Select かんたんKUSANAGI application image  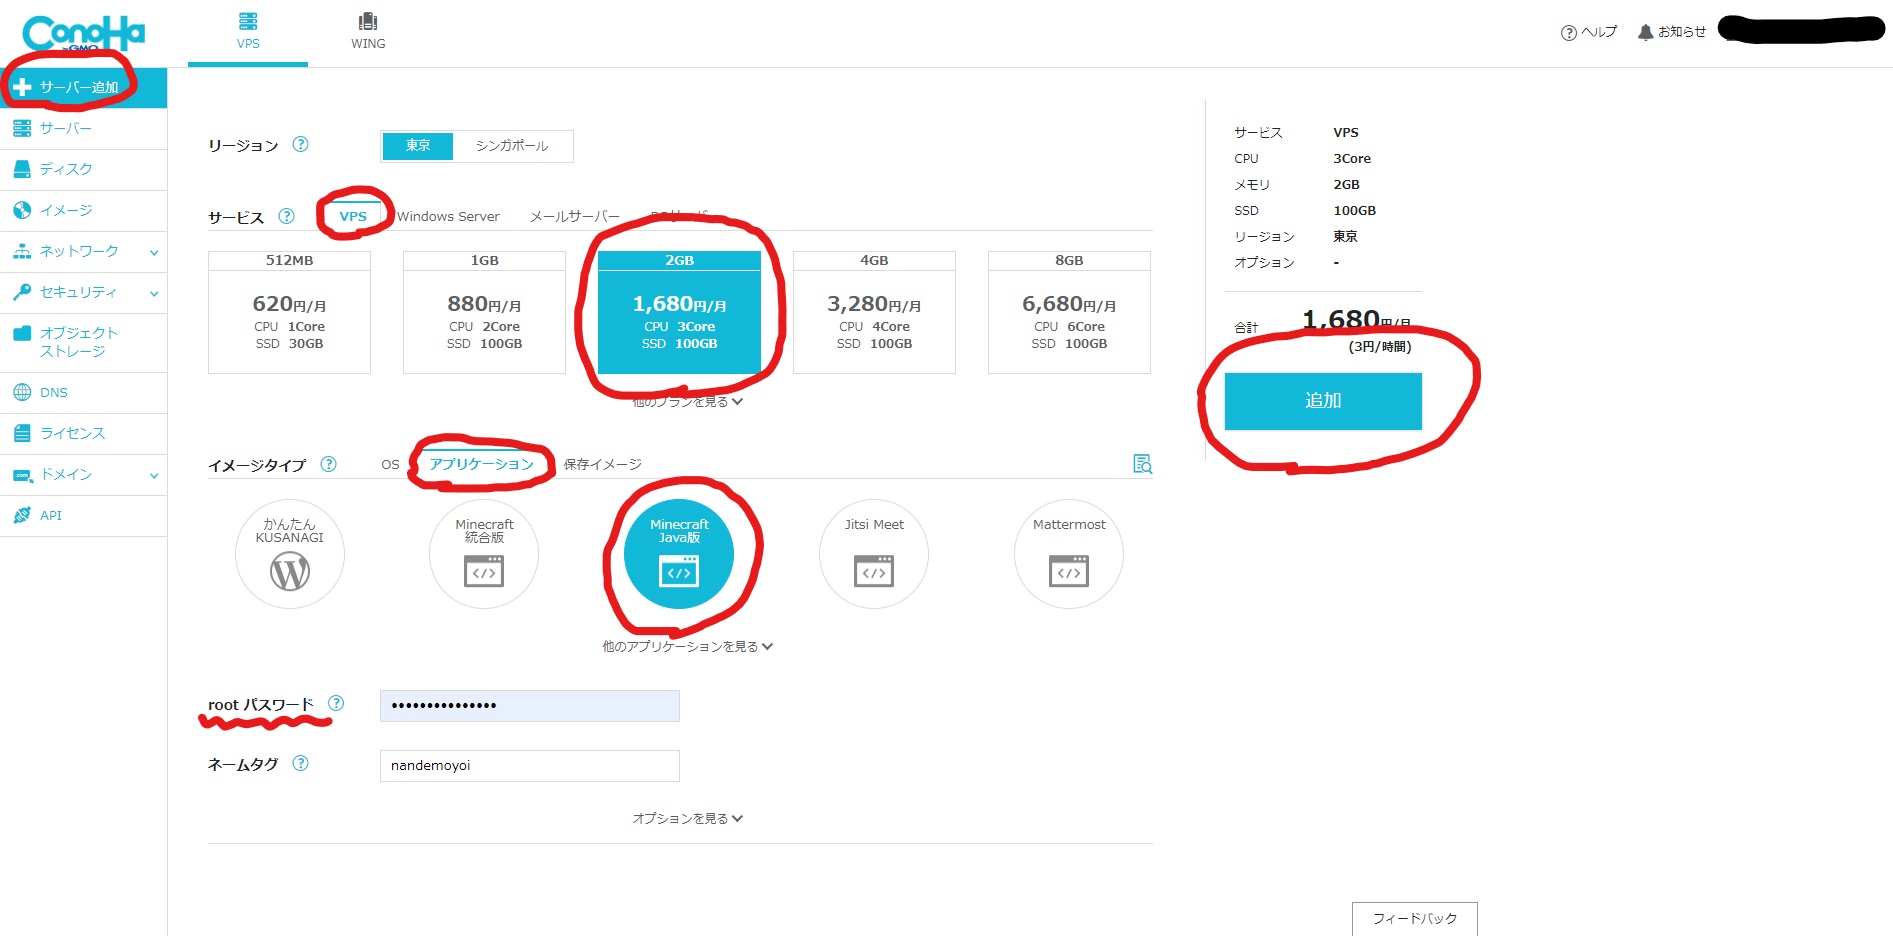290,554
